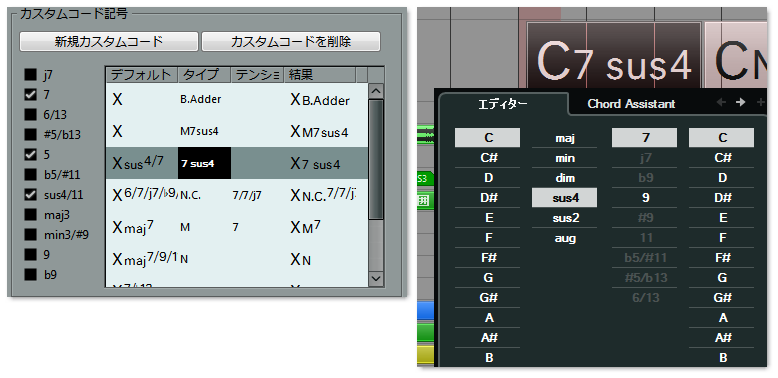
Task: Tick the 6/13 checkbox
Action: coord(31,115)
